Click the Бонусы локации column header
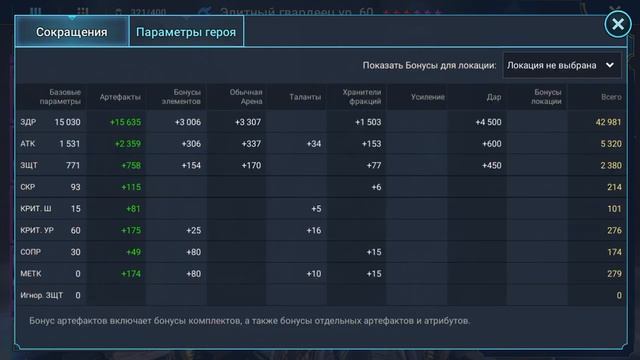This screenshot has width=640, height=360. pos(546,97)
